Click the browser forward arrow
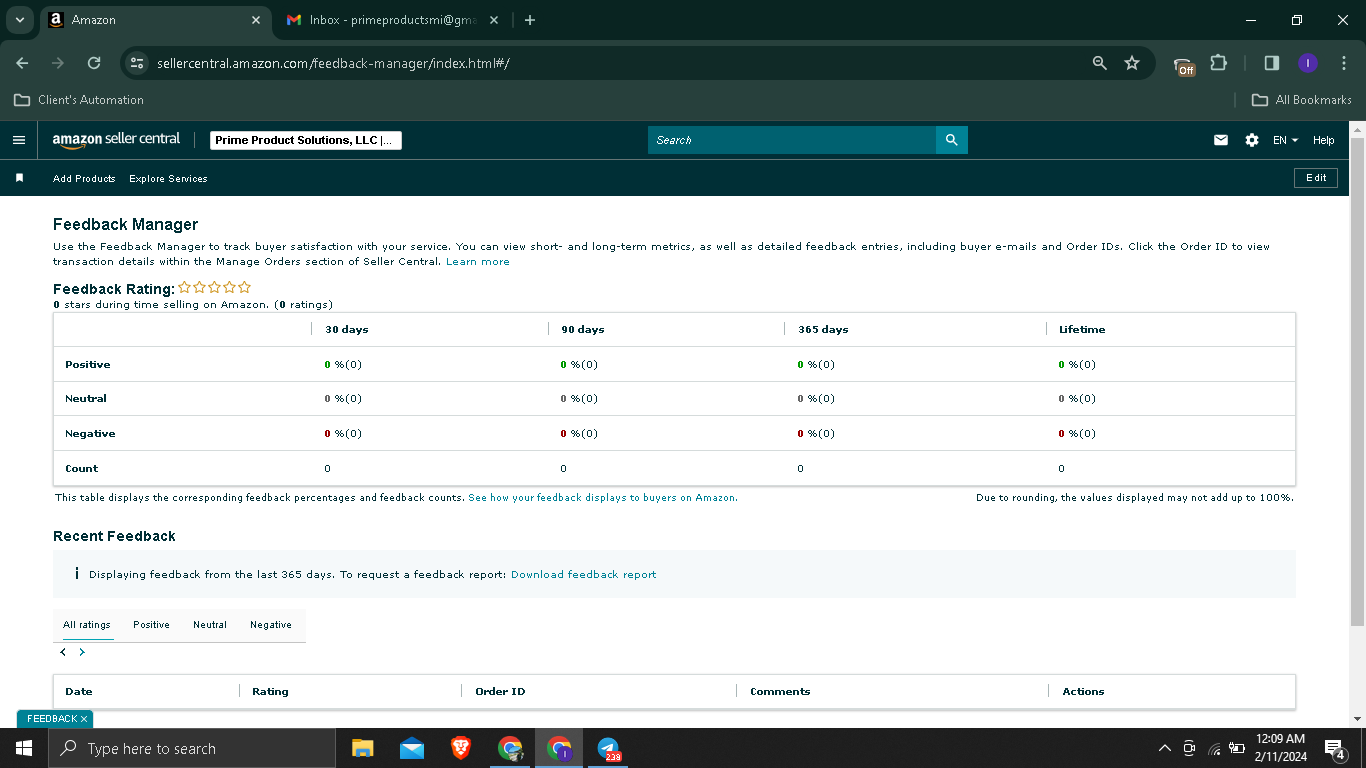 click(x=58, y=63)
